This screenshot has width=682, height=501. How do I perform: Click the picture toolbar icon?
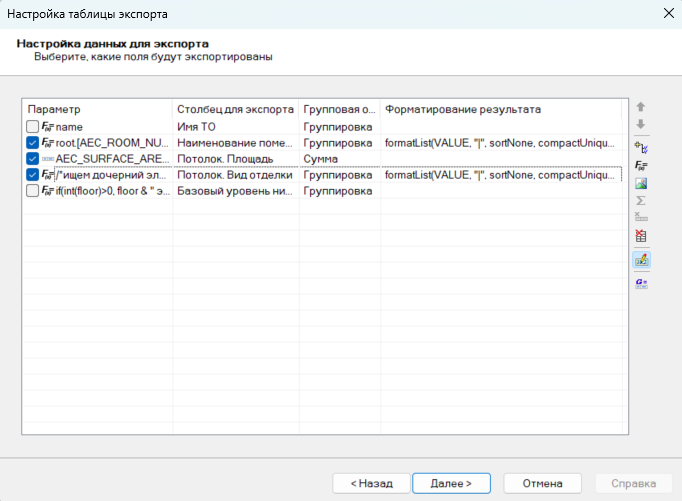coord(641,183)
